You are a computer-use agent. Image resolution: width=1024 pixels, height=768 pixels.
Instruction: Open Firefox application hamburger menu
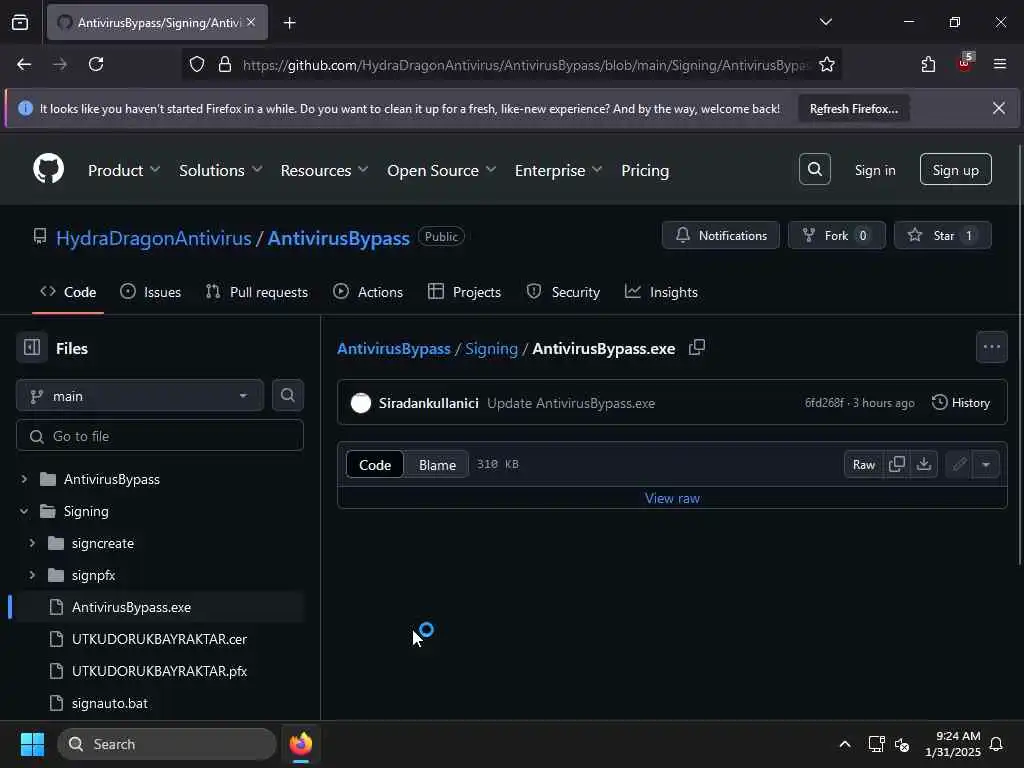point(1000,64)
